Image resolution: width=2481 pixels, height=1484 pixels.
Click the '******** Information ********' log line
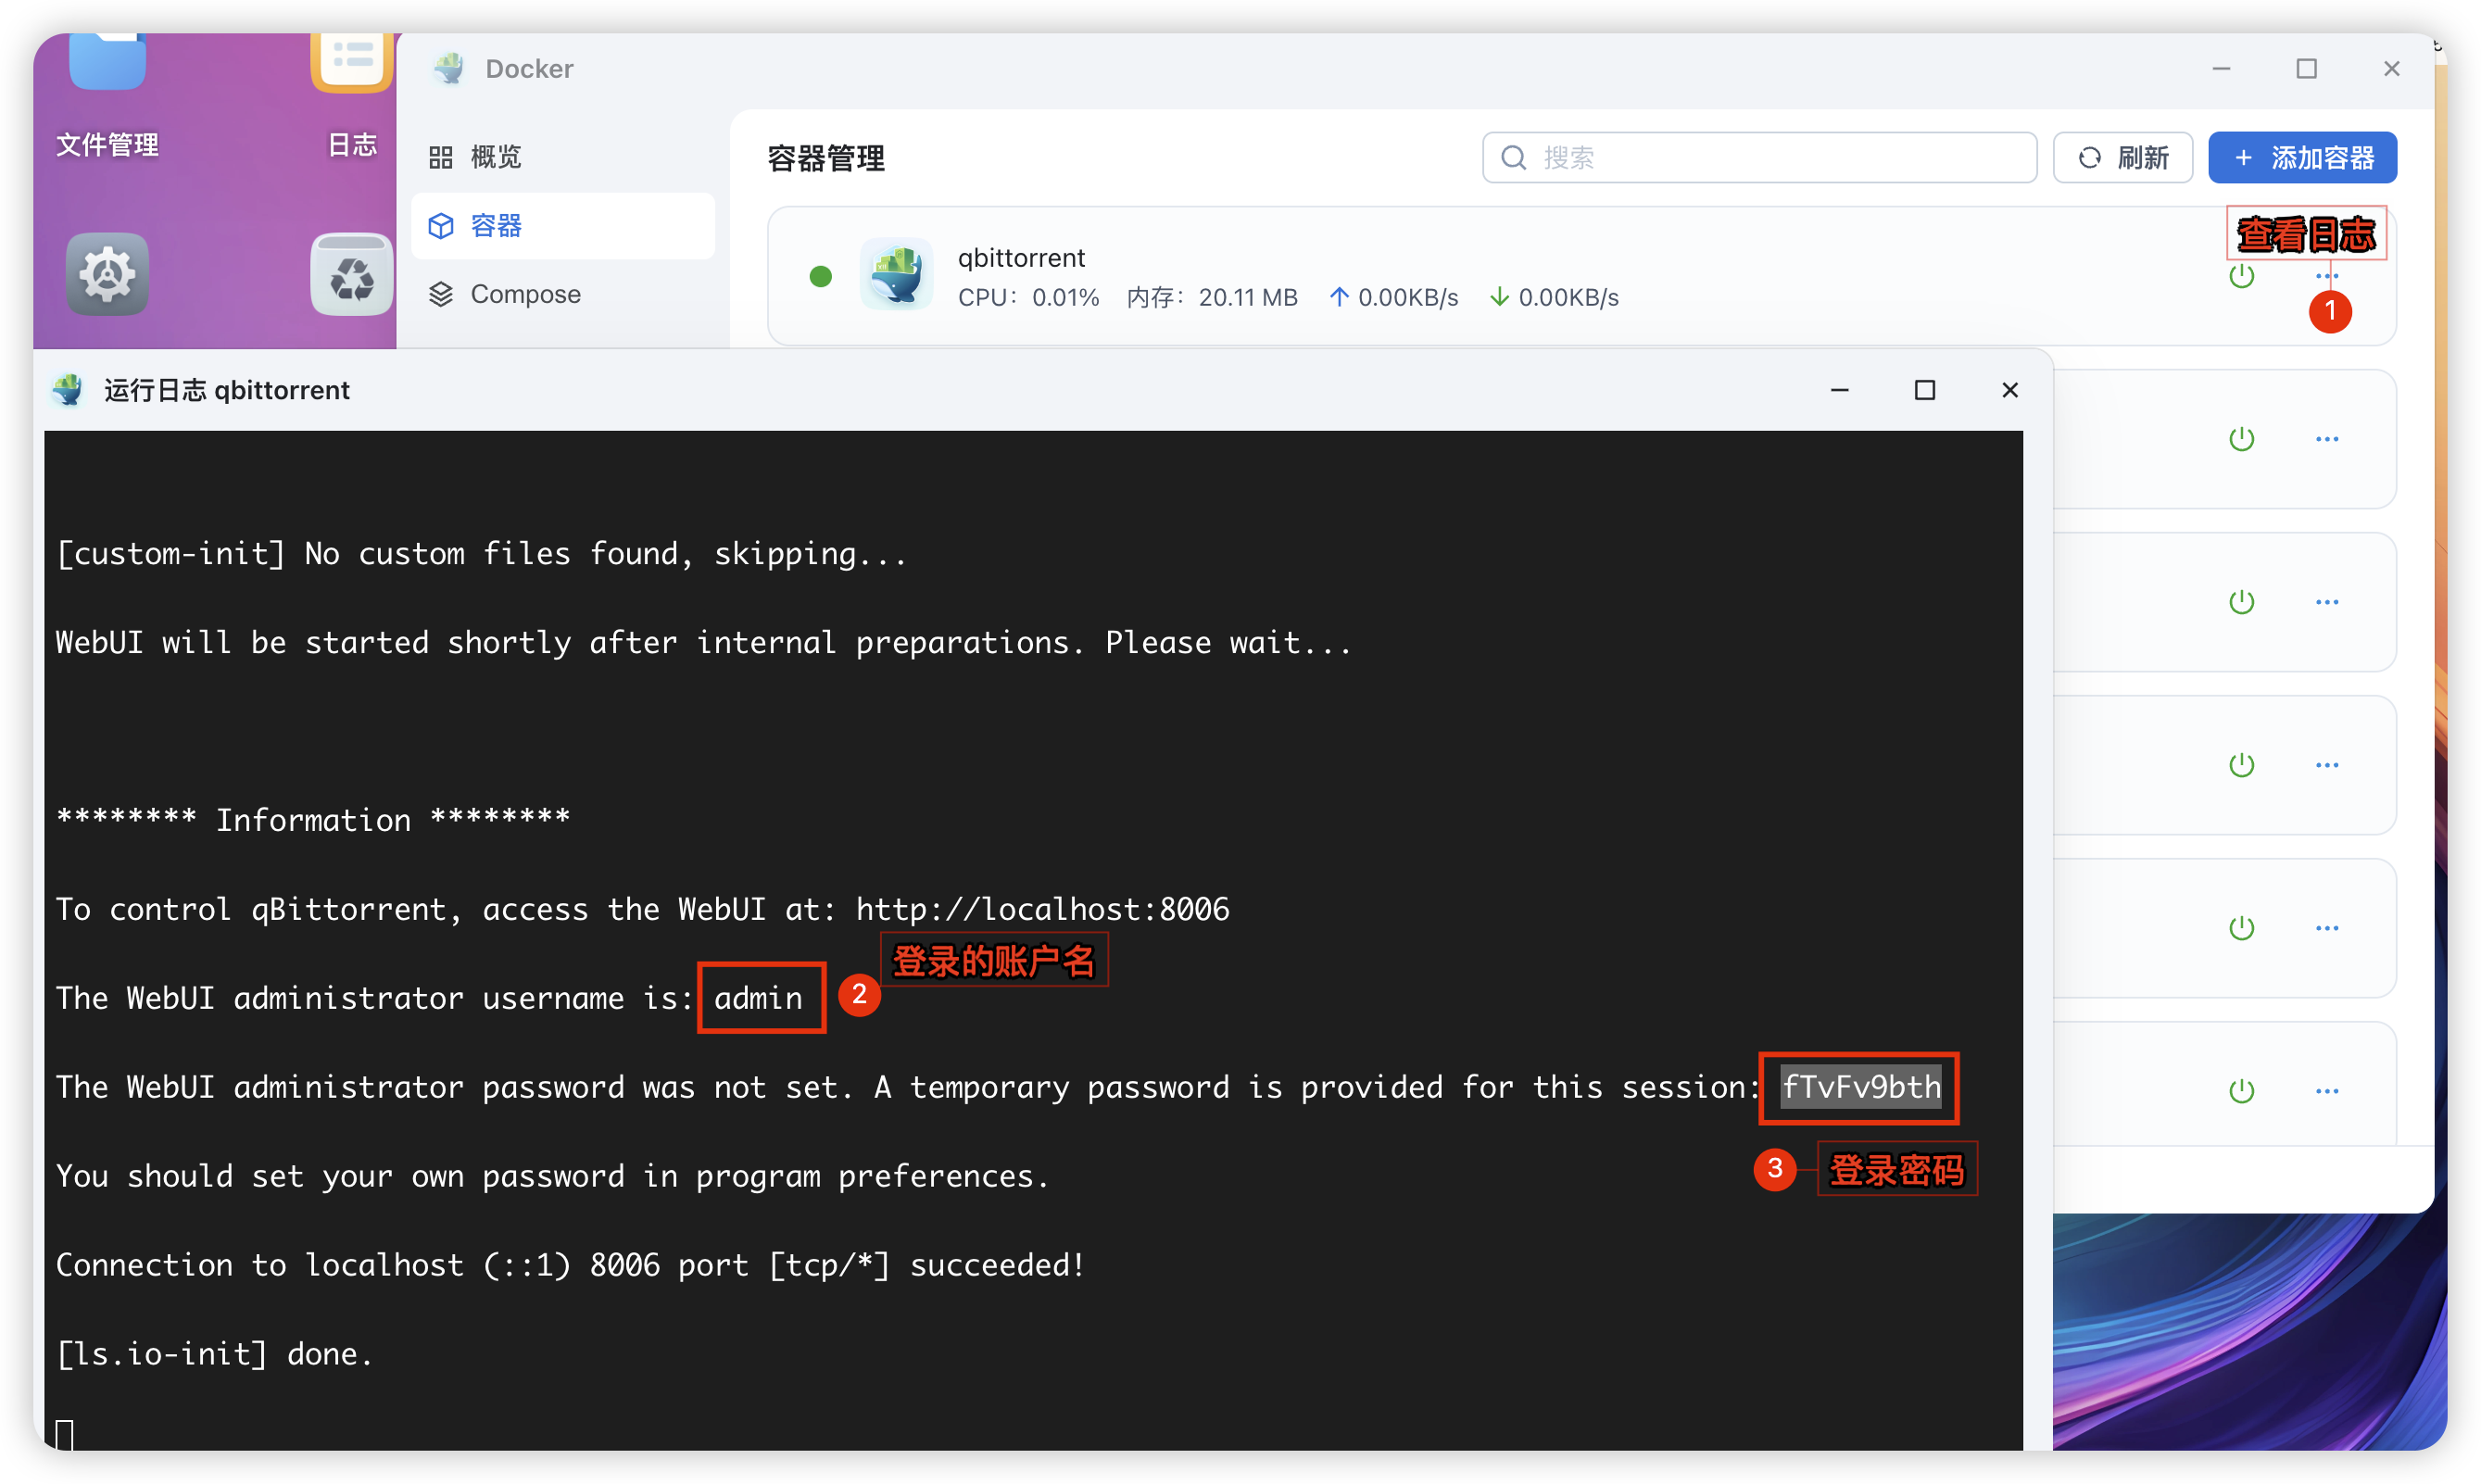click(x=313, y=820)
